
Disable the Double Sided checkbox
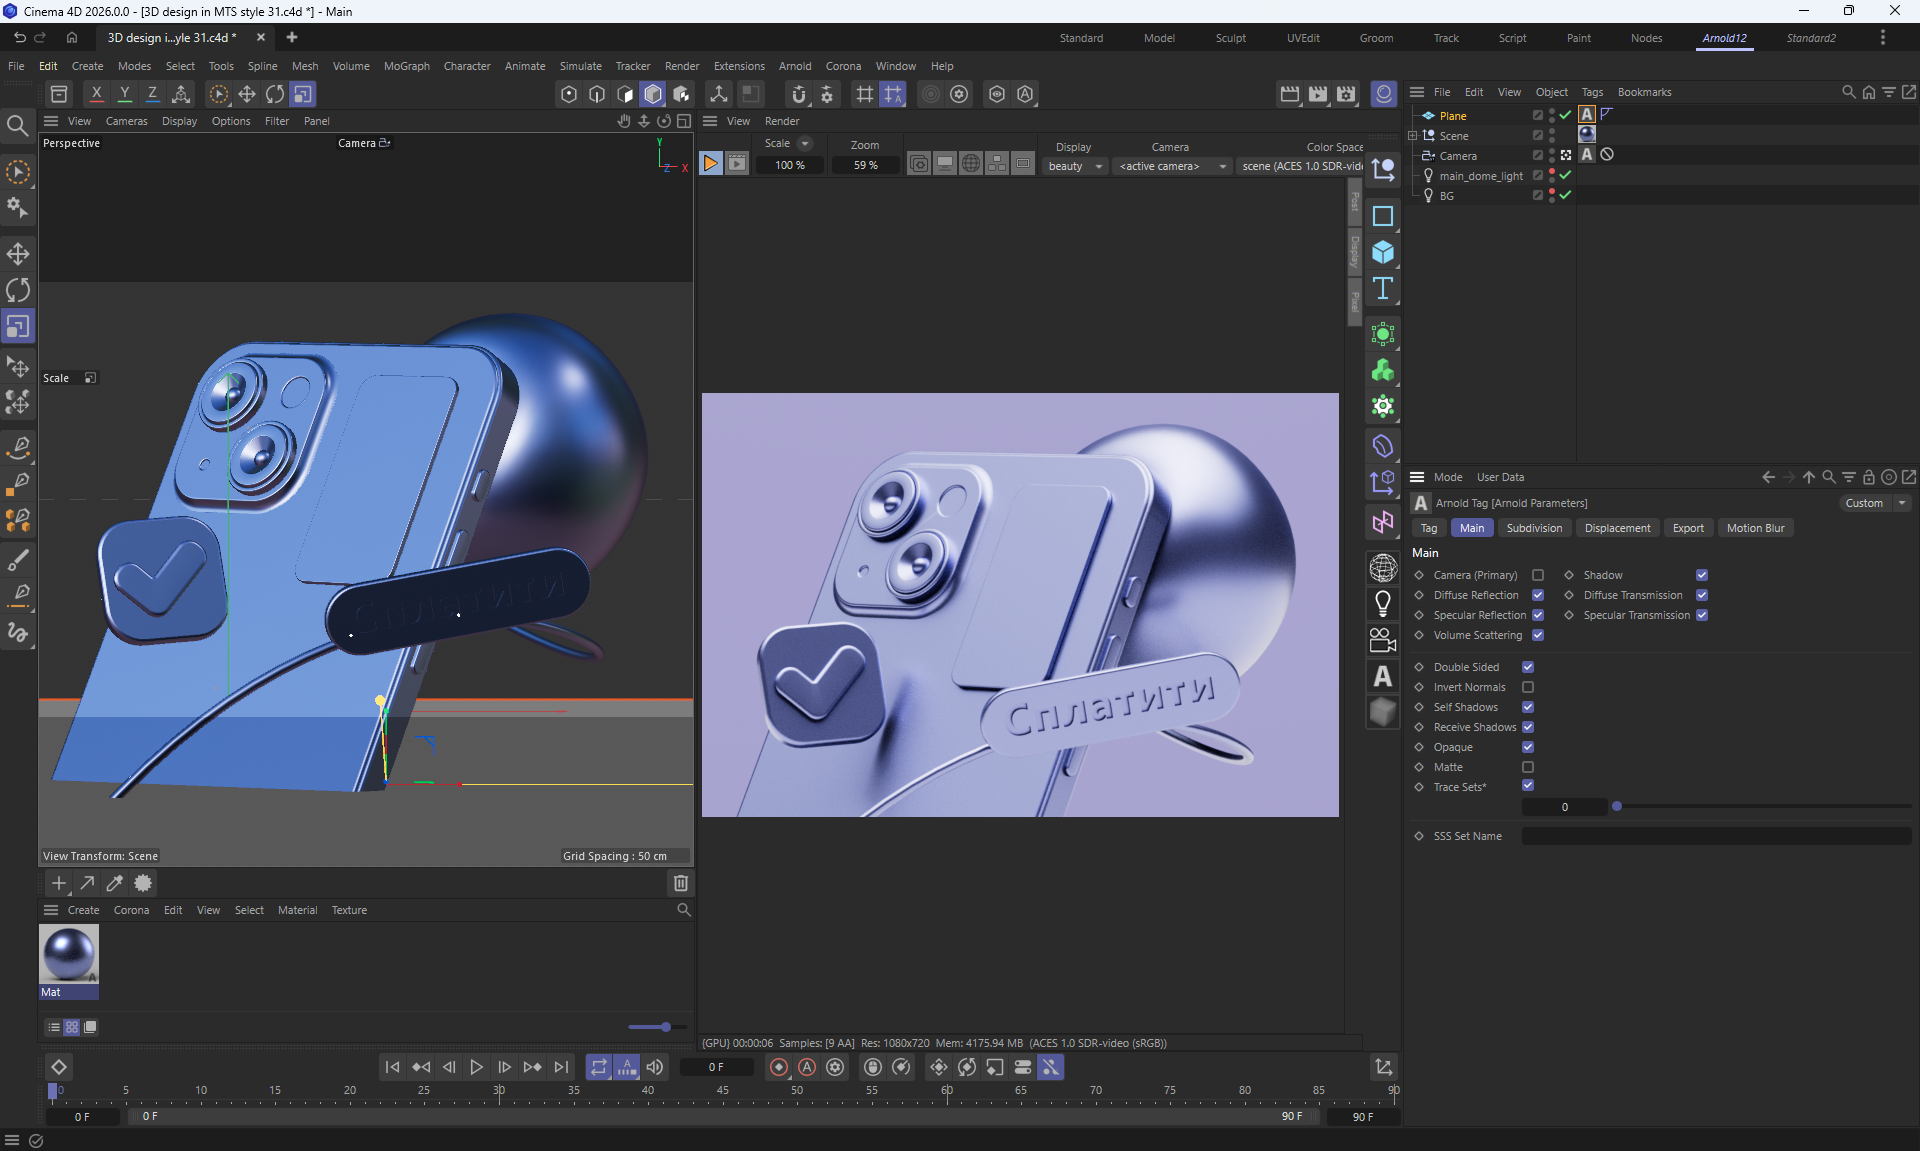click(x=1528, y=667)
